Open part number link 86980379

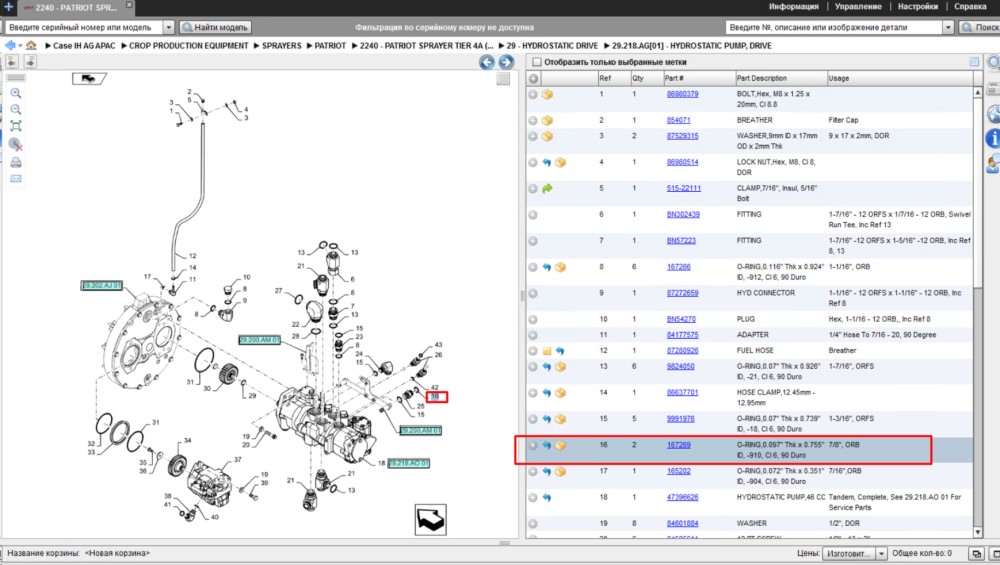coord(682,94)
